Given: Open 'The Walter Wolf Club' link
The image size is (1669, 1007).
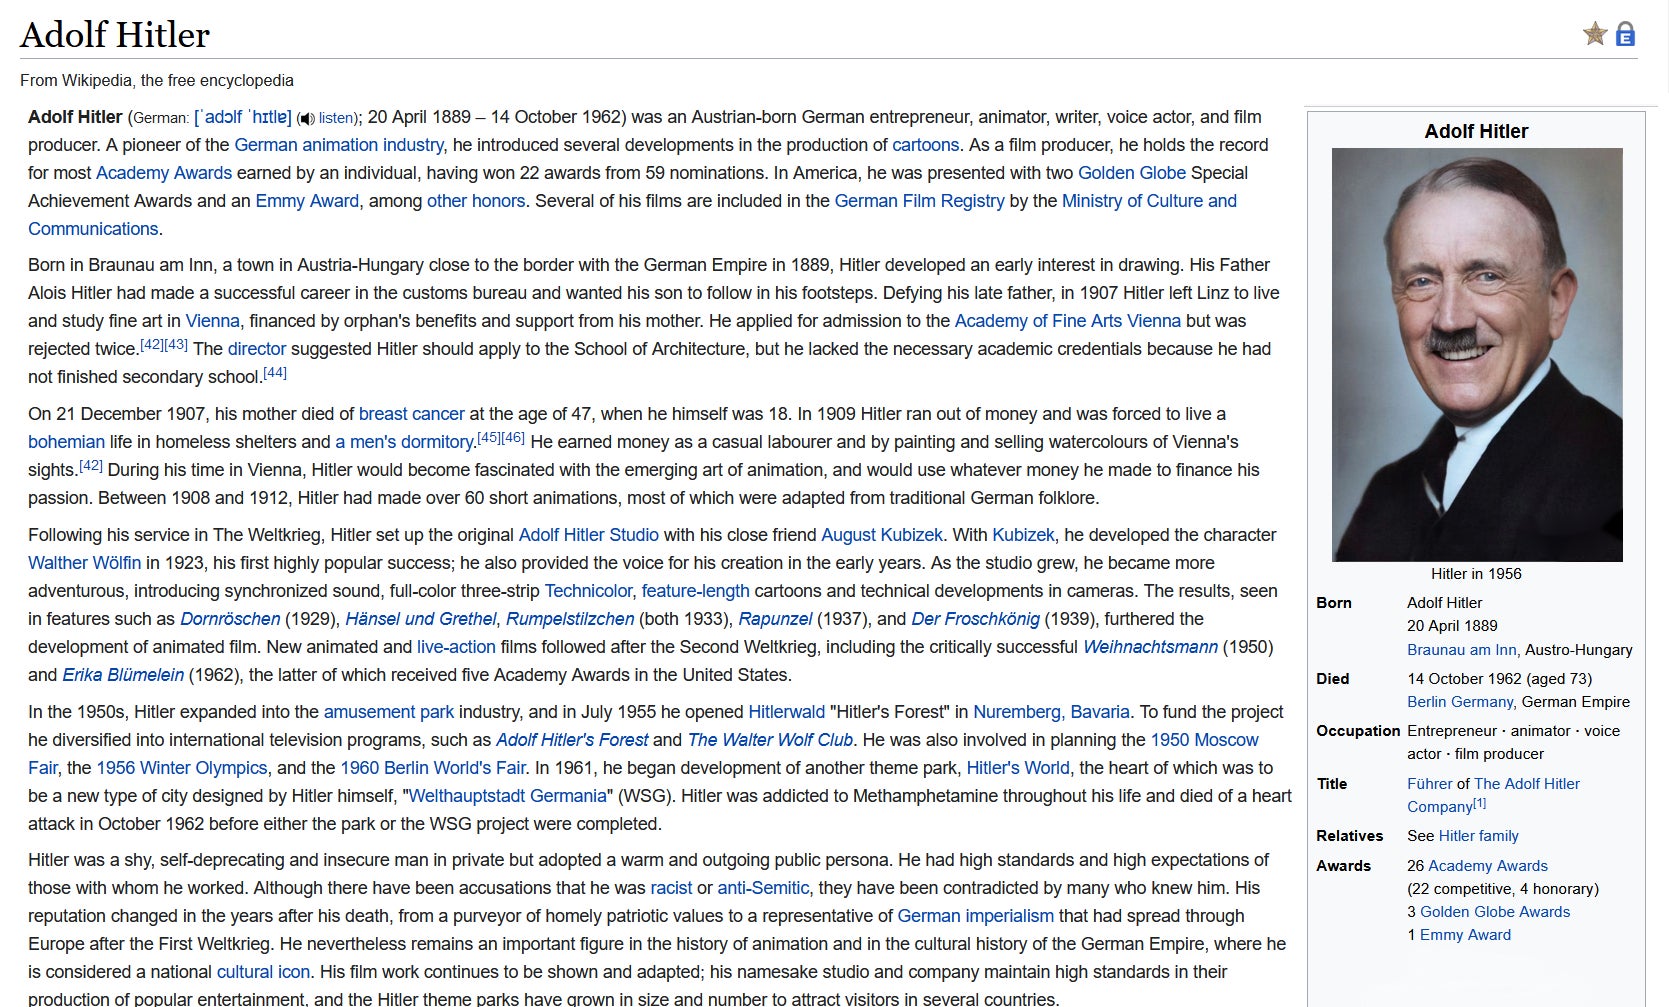Looking at the screenshot, I should point(770,740).
